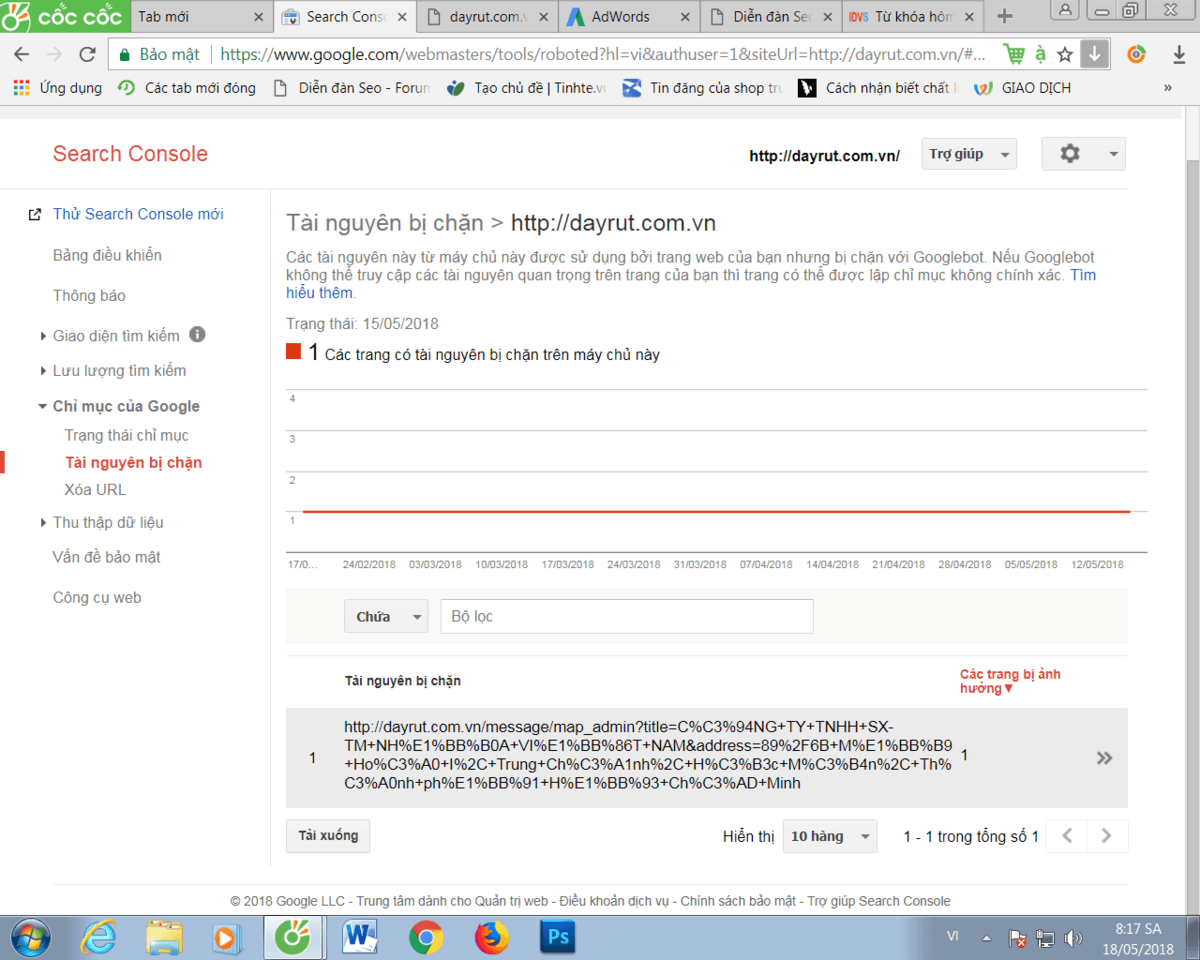Viewport: 1200px width, 960px height.
Task: Close the Tab mới browser tab
Action: [258, 17]
